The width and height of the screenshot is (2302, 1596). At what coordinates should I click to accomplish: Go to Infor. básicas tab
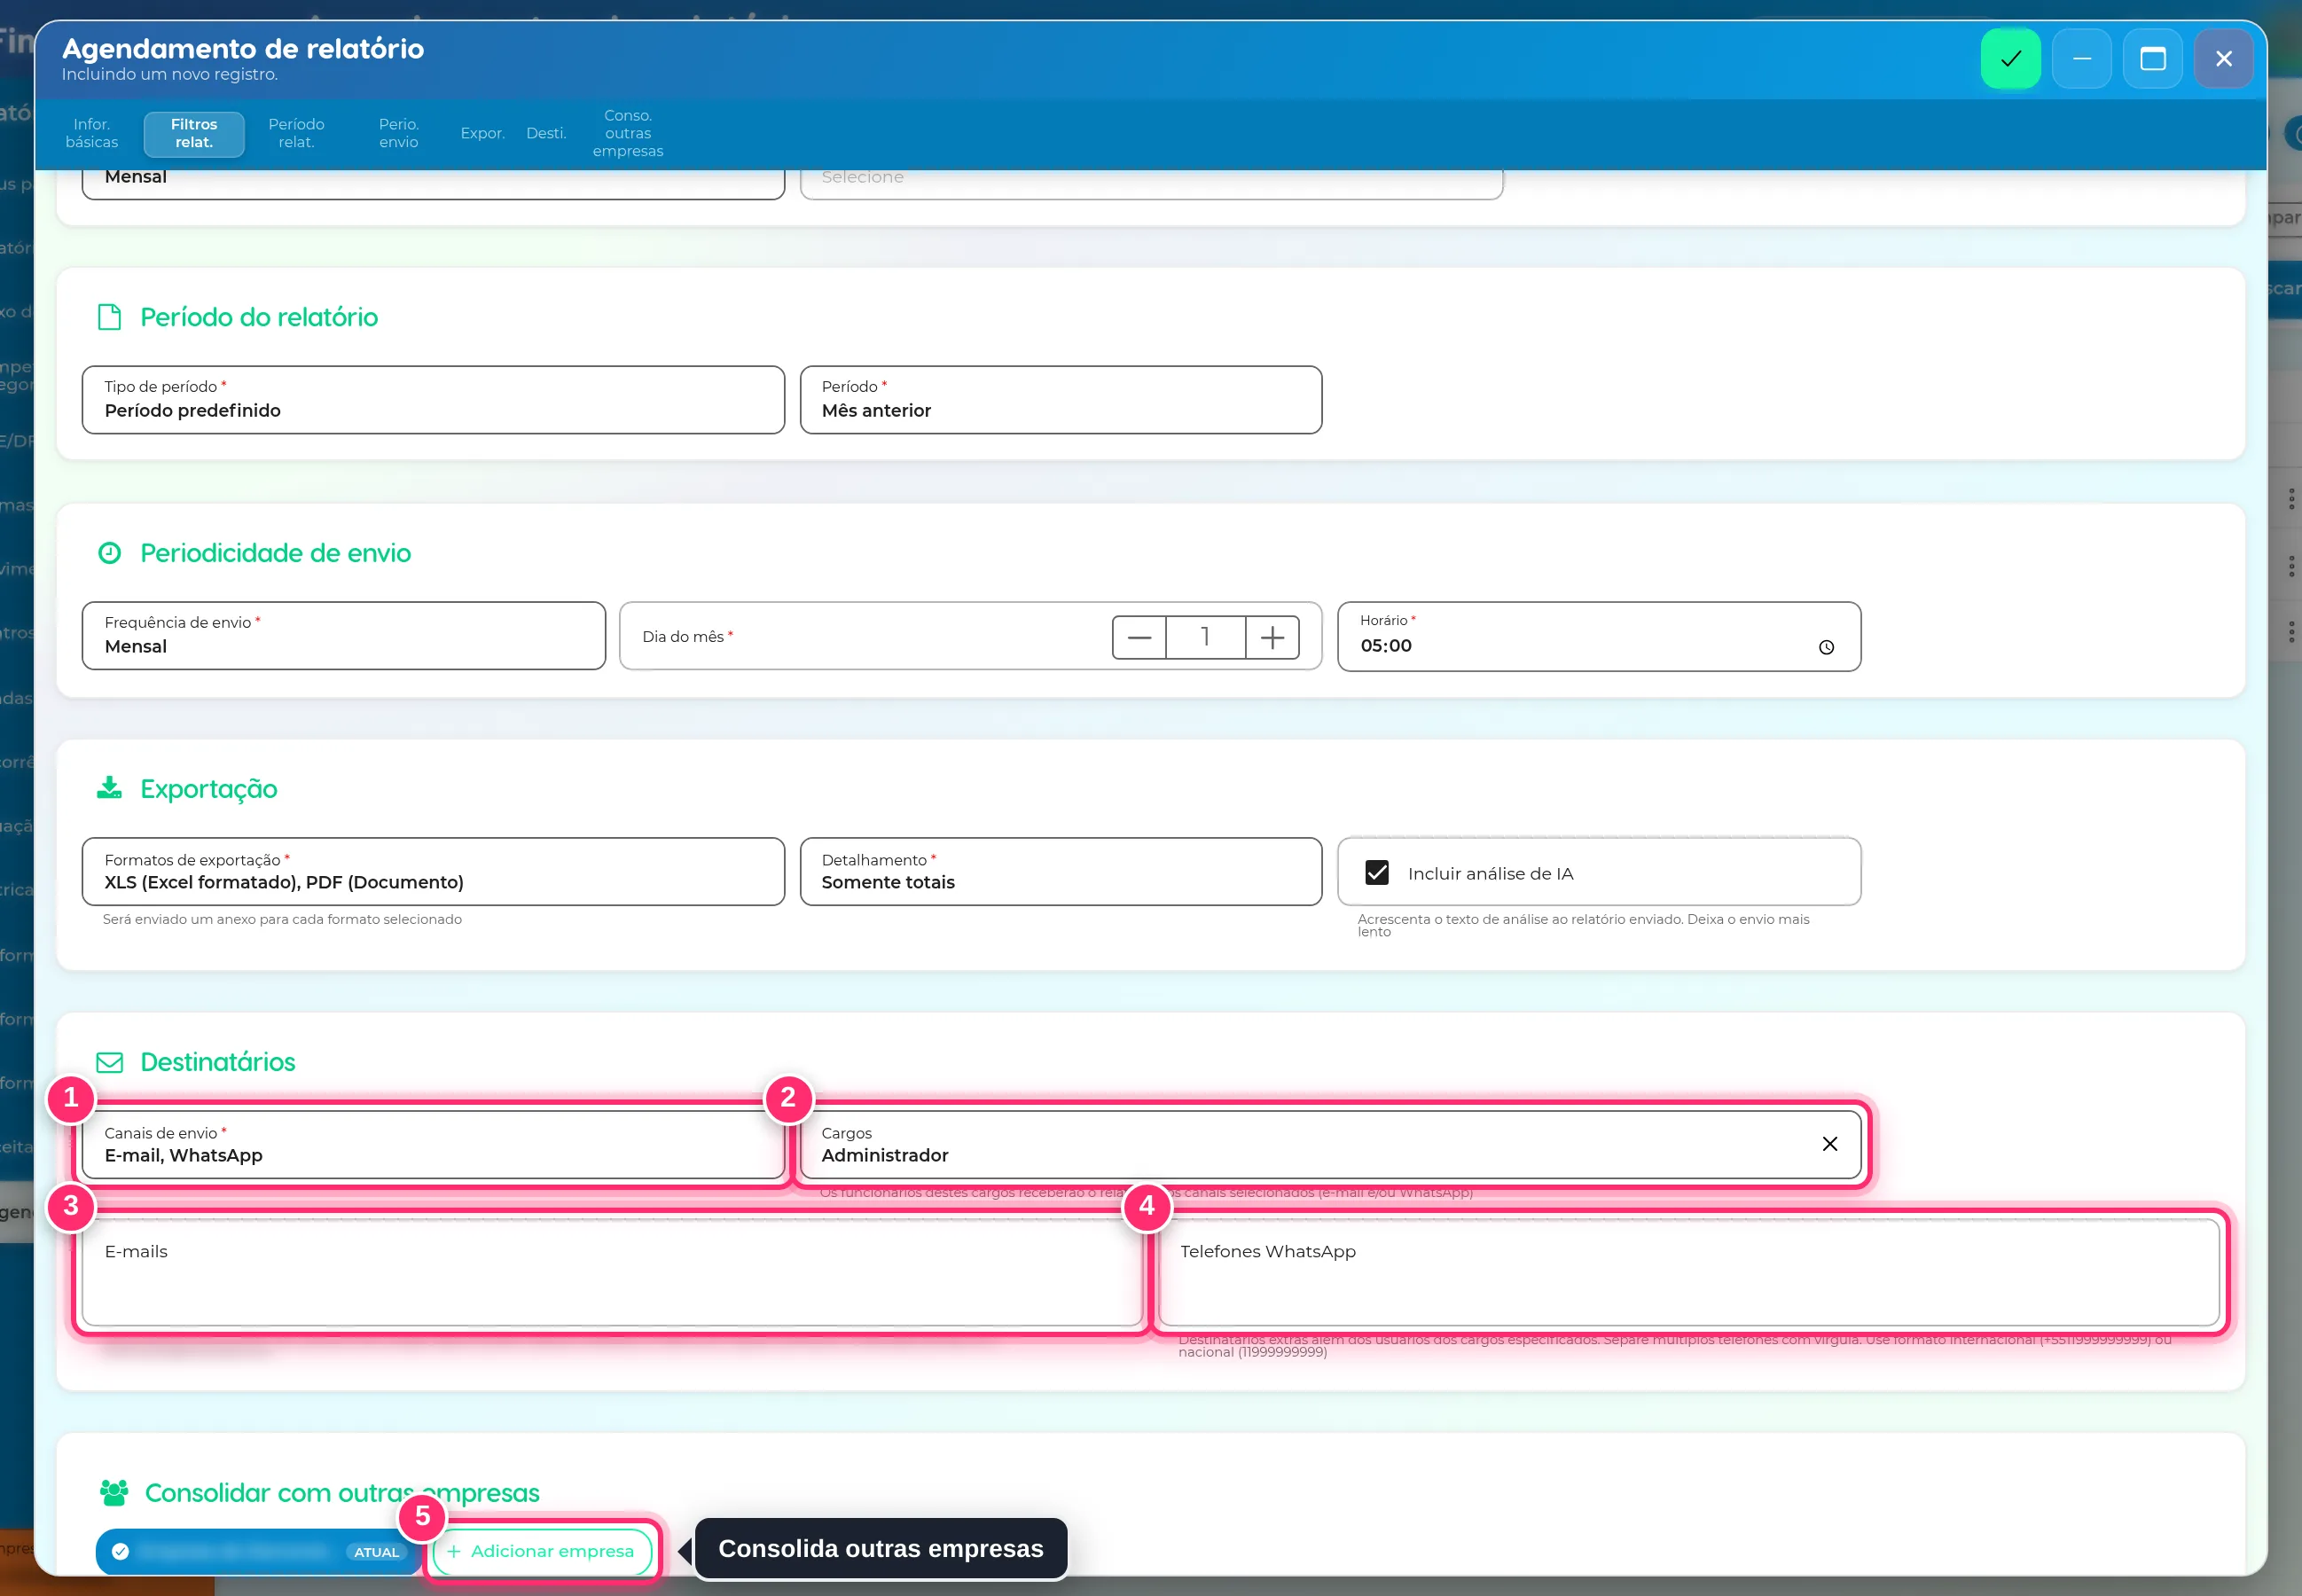click(92, 134)
